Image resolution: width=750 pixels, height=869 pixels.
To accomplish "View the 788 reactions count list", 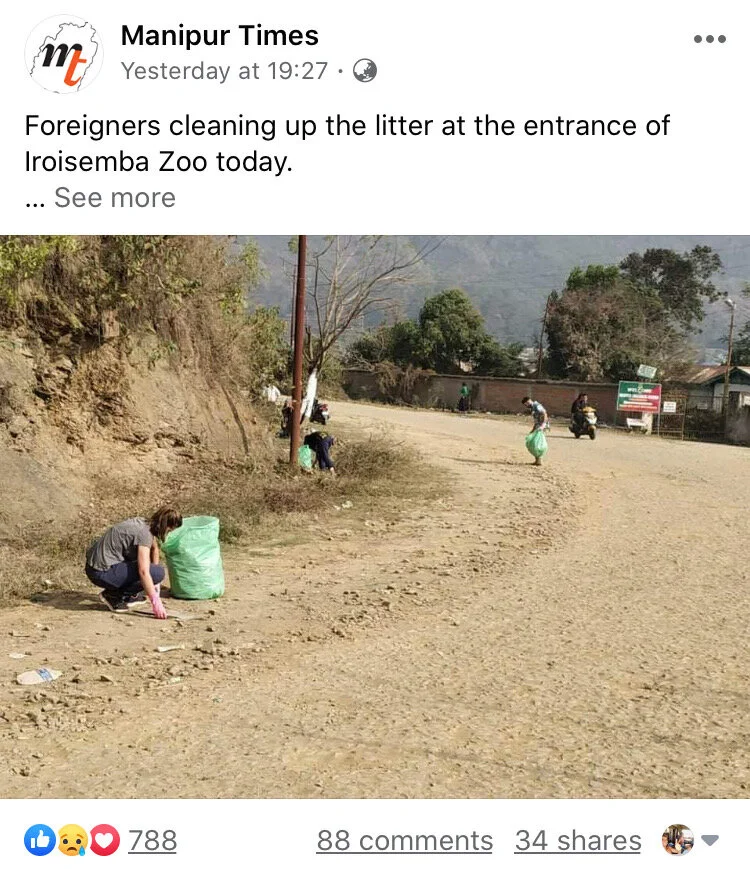I will (152, 840).
